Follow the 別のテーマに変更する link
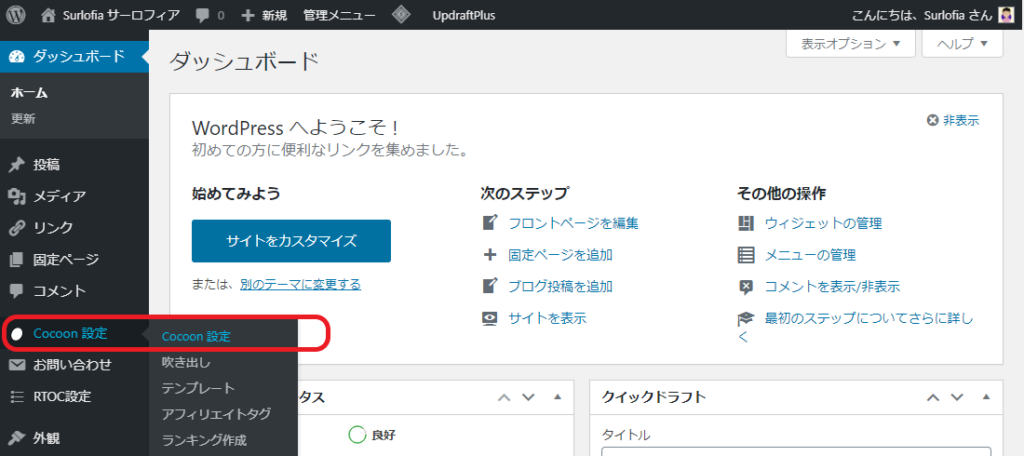Image resolution: width=1024 pixels, height=456 pixels. coord(300,284)
